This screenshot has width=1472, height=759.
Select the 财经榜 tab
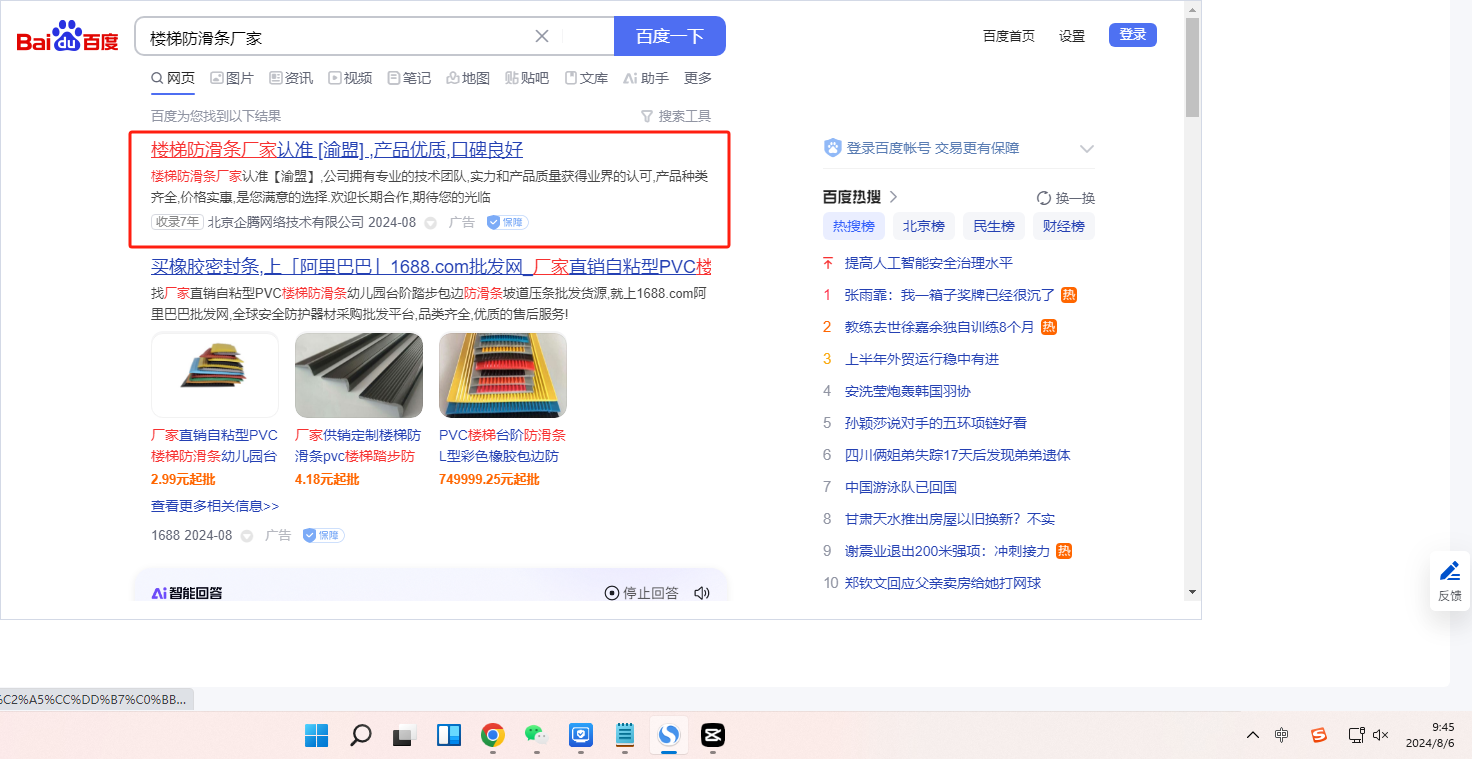[1064, 226]
